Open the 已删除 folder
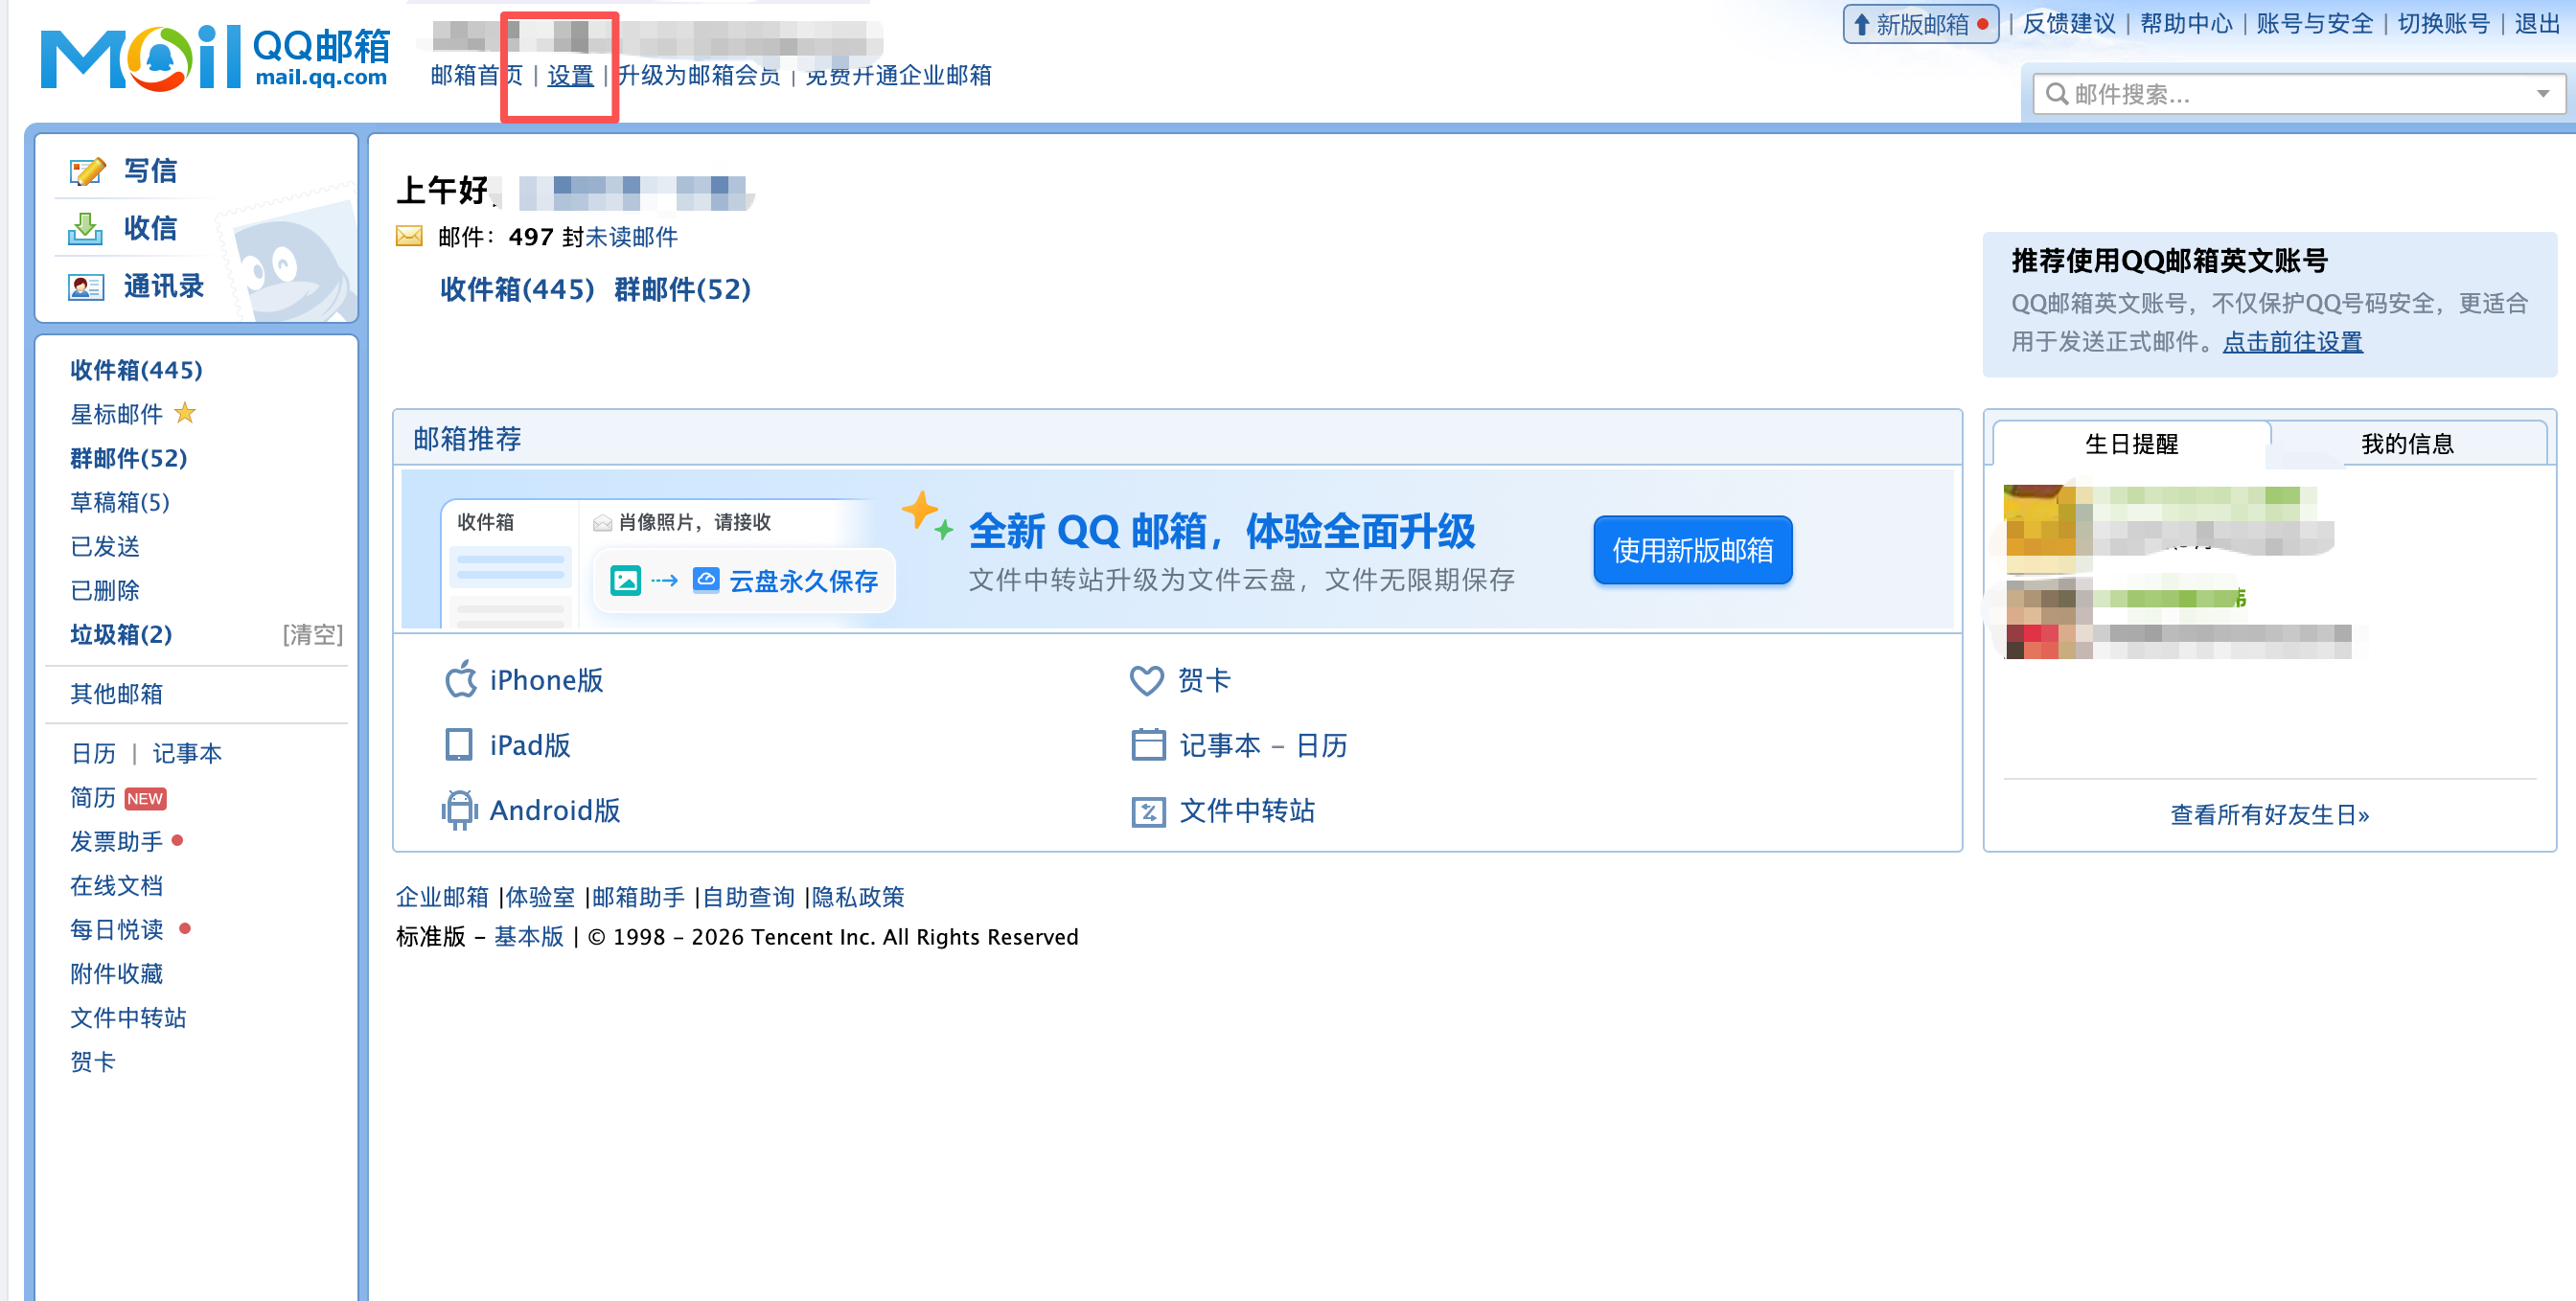 coord(104,590)
